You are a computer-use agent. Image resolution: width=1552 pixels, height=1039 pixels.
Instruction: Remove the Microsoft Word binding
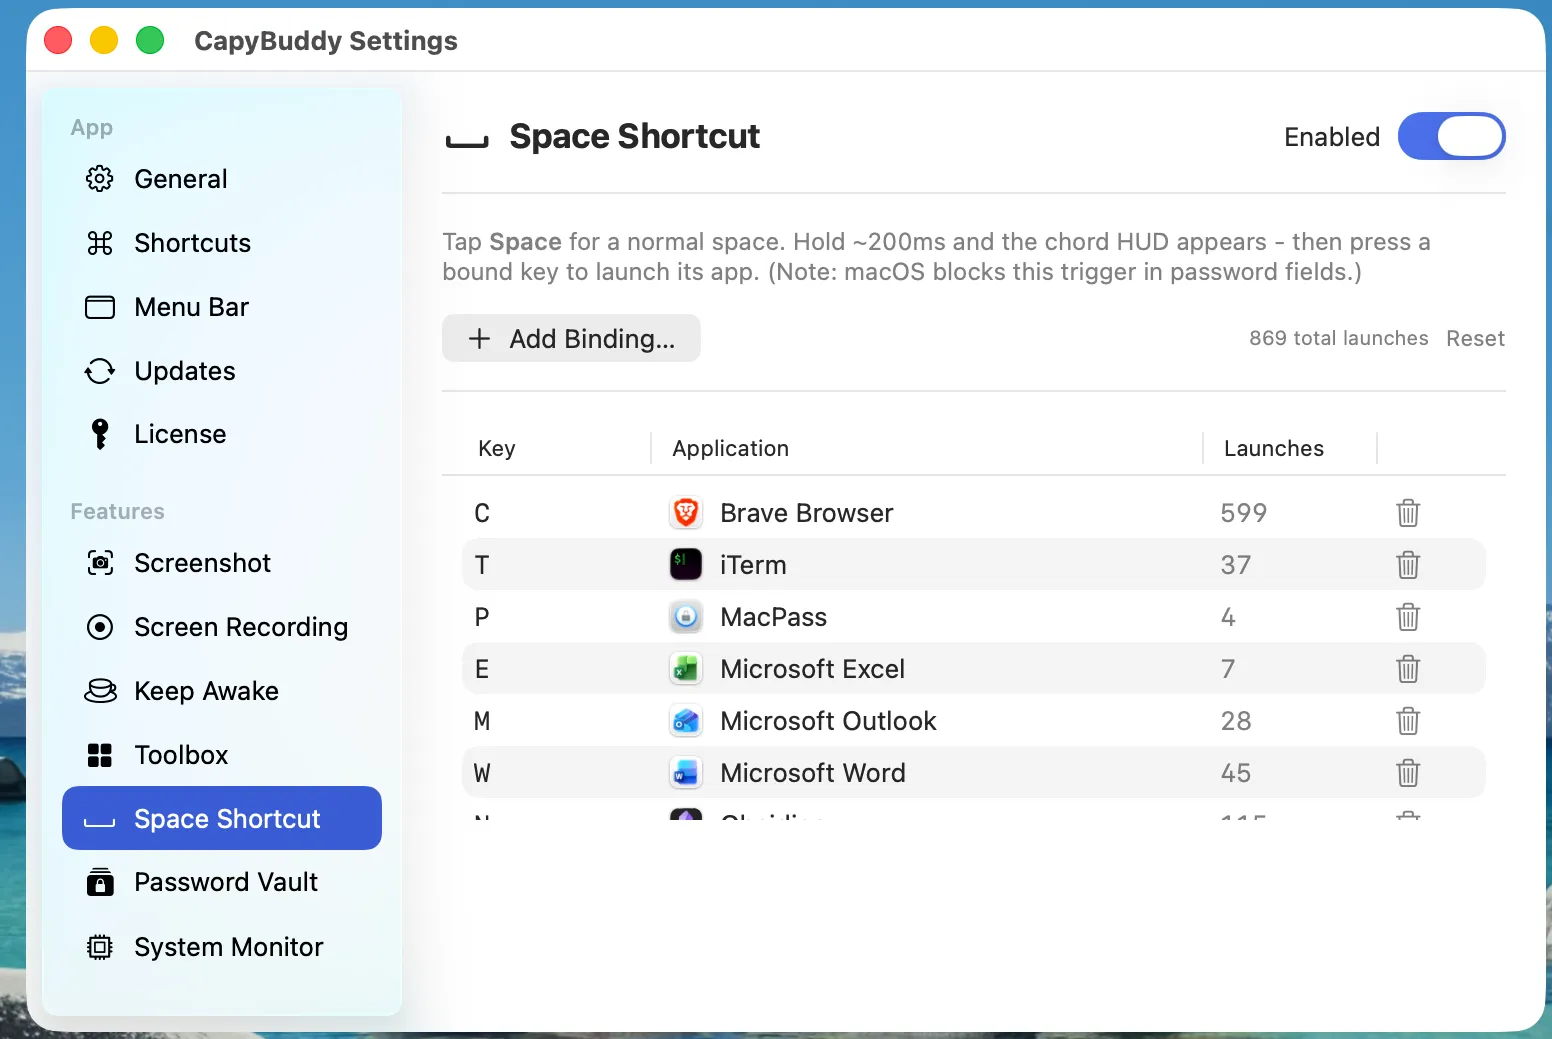[x=1408, y=773]
